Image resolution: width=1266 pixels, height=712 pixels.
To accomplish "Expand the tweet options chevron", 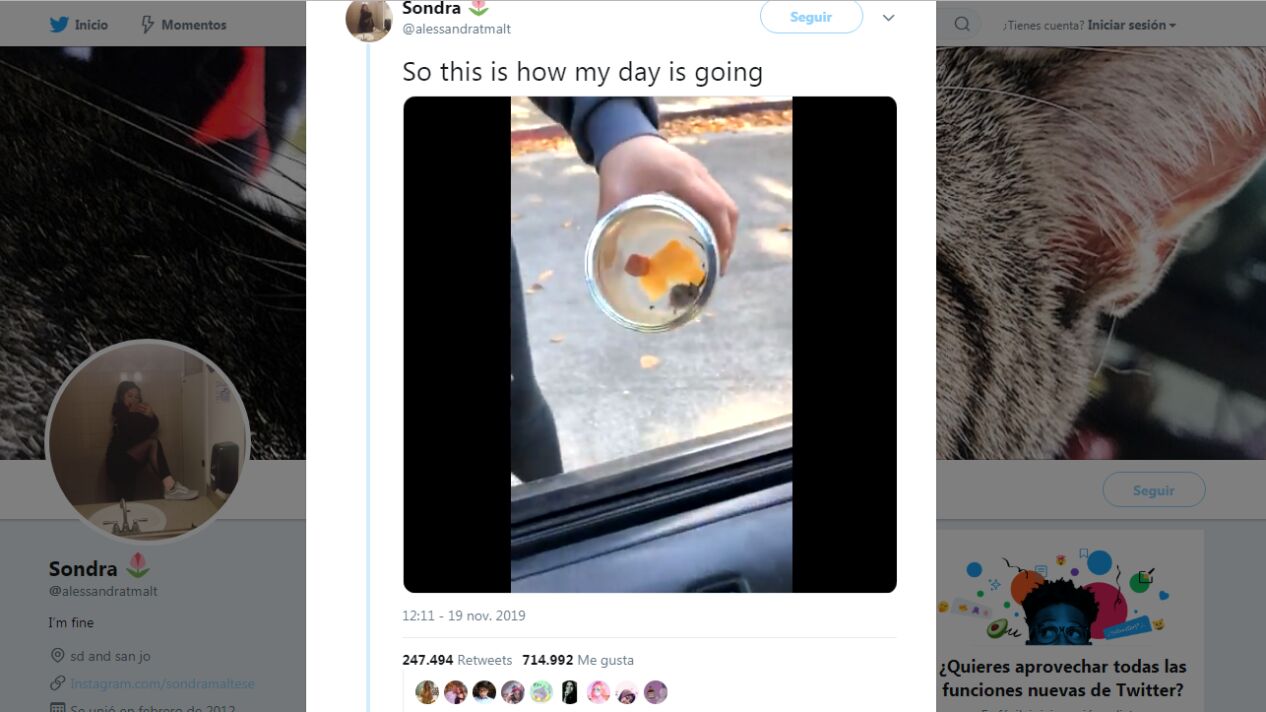I will (x=888, y=18).
